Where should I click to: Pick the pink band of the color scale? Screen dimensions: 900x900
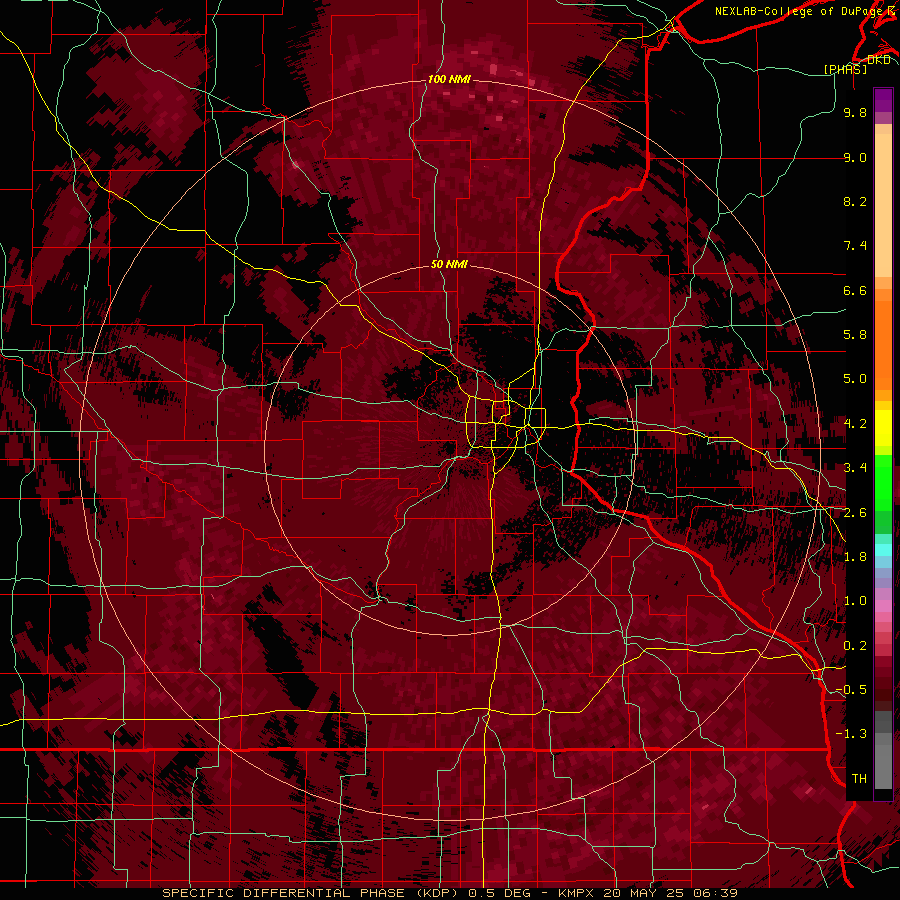(x=883, y=606)
